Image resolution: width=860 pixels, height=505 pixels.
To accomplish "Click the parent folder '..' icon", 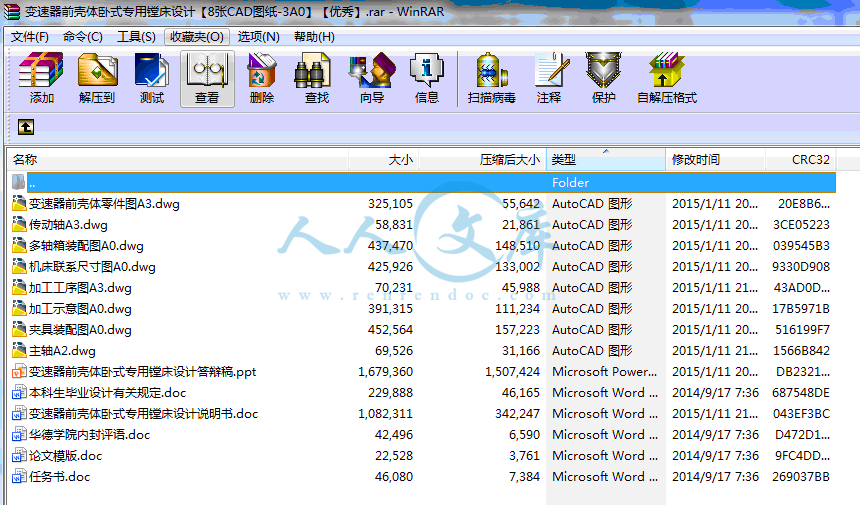I will point(19,182).
